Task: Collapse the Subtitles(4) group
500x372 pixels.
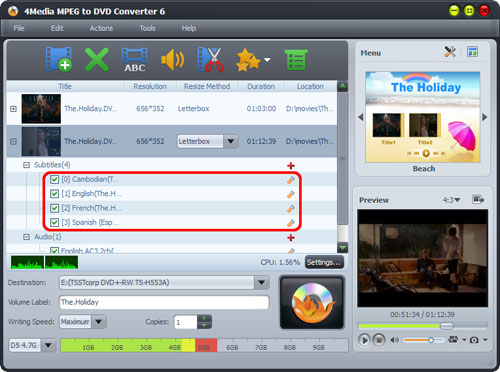Action: [26, 165]
